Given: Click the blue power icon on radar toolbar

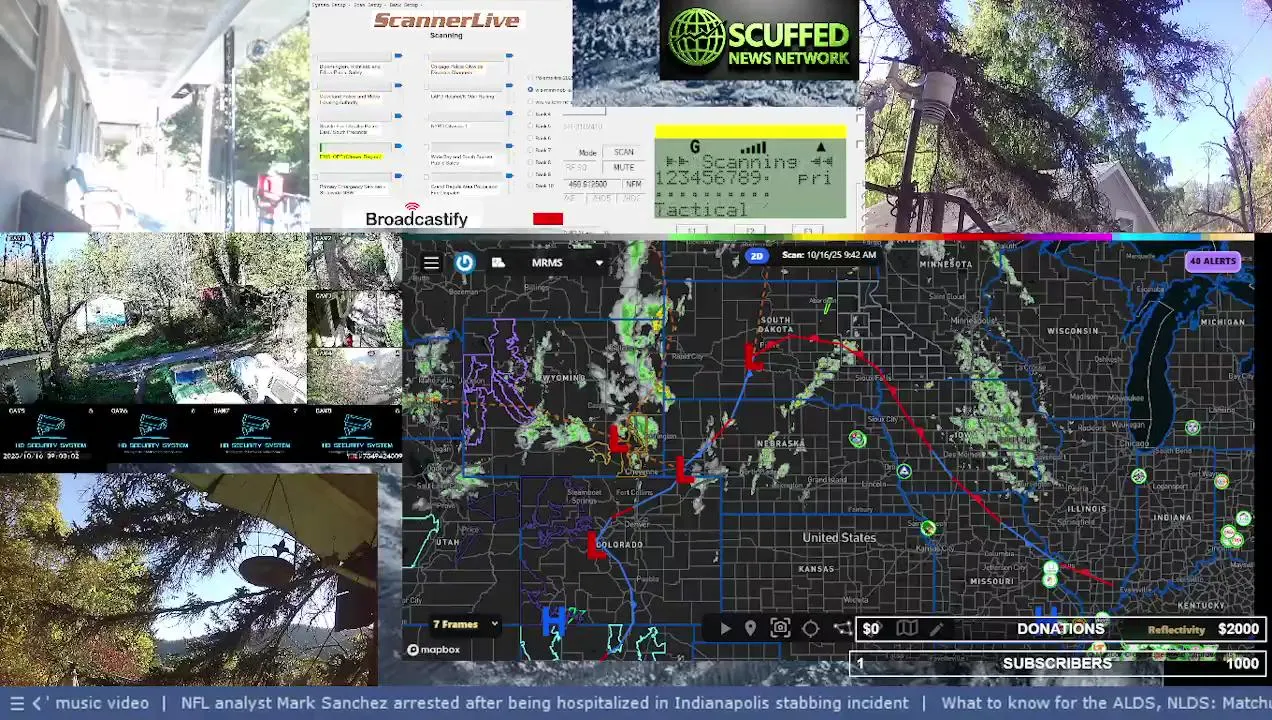Looking at the screenshot, I should 465,263.
